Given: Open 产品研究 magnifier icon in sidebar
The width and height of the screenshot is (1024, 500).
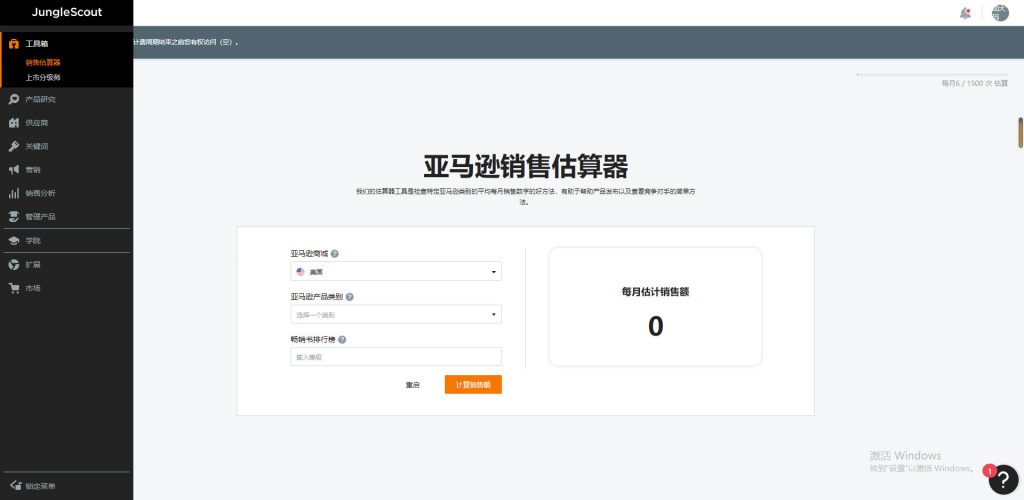Looking at the screenshot, I should (14, 99).
